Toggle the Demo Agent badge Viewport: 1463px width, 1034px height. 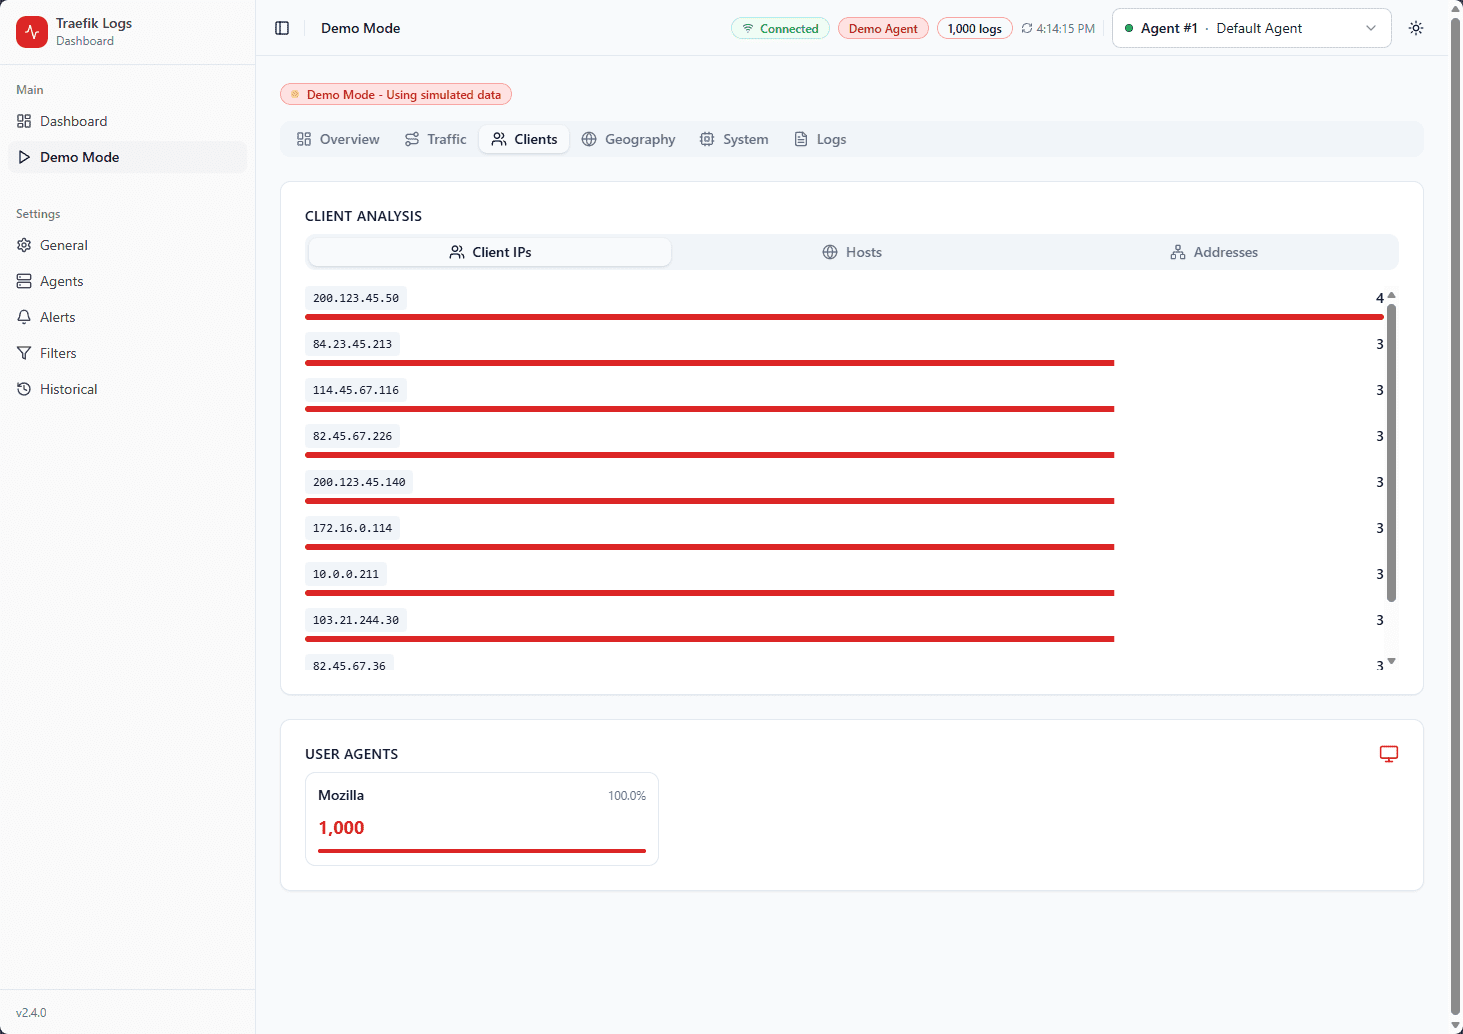(x=883, y=28)
